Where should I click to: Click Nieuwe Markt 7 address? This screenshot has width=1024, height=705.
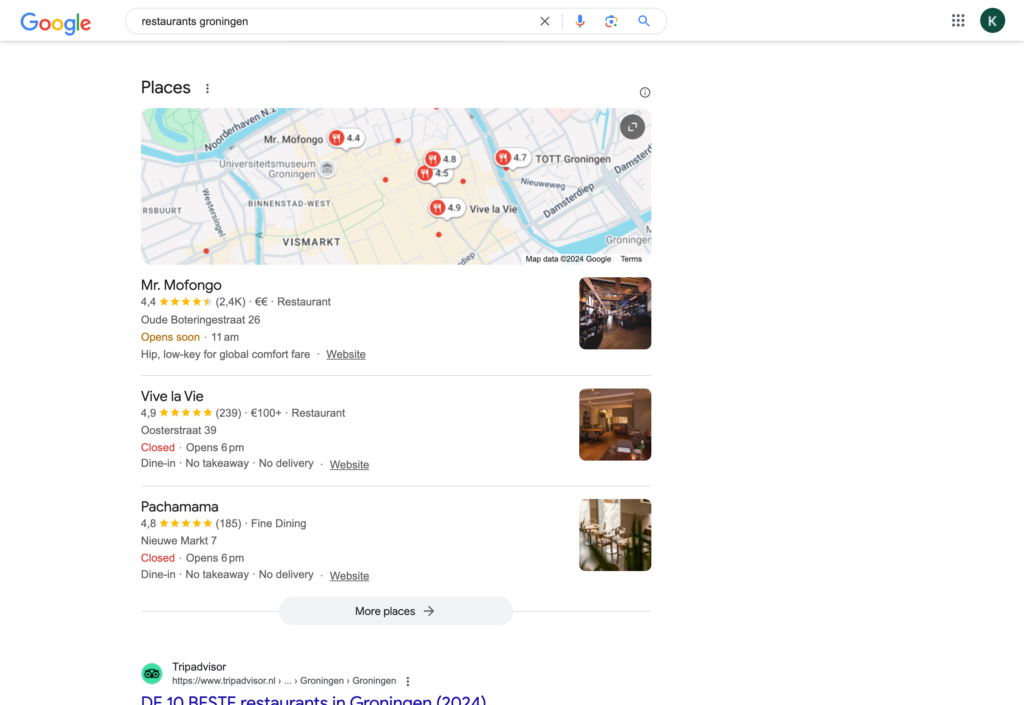pos(179,540)
